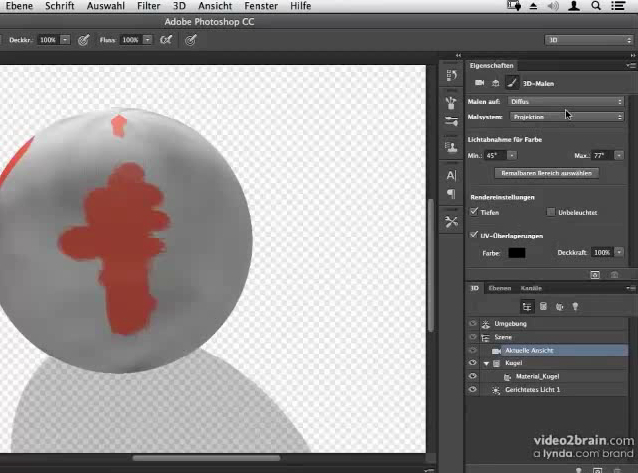Click Bemalbaren Bereich auswählen button
The image size is (638, 473).
tap(546, 173)
